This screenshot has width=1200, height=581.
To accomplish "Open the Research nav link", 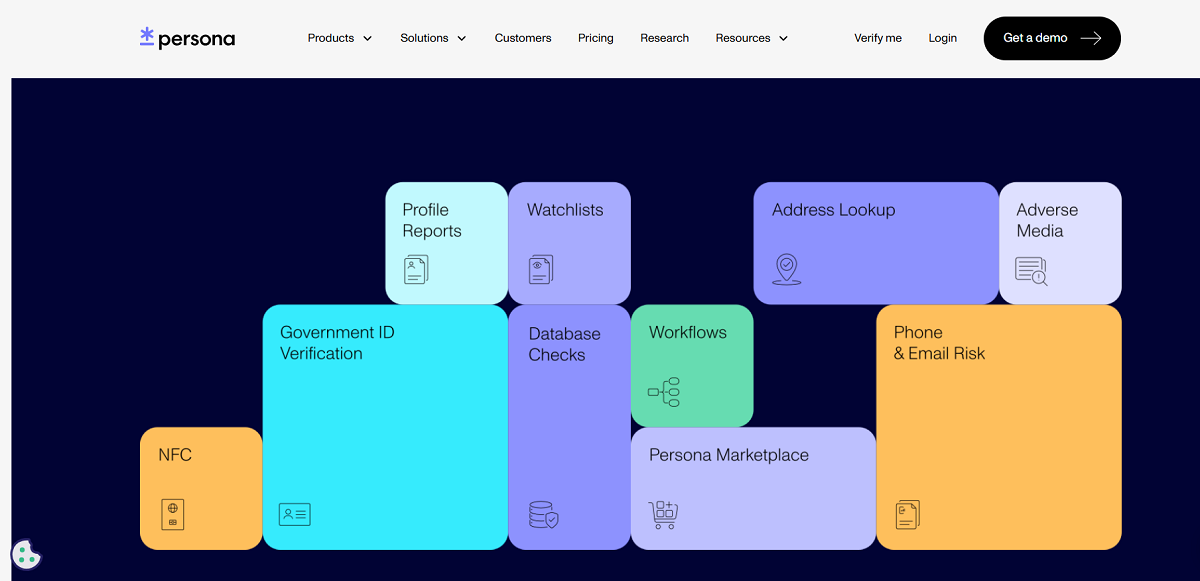I will click(x=665, y=38).
